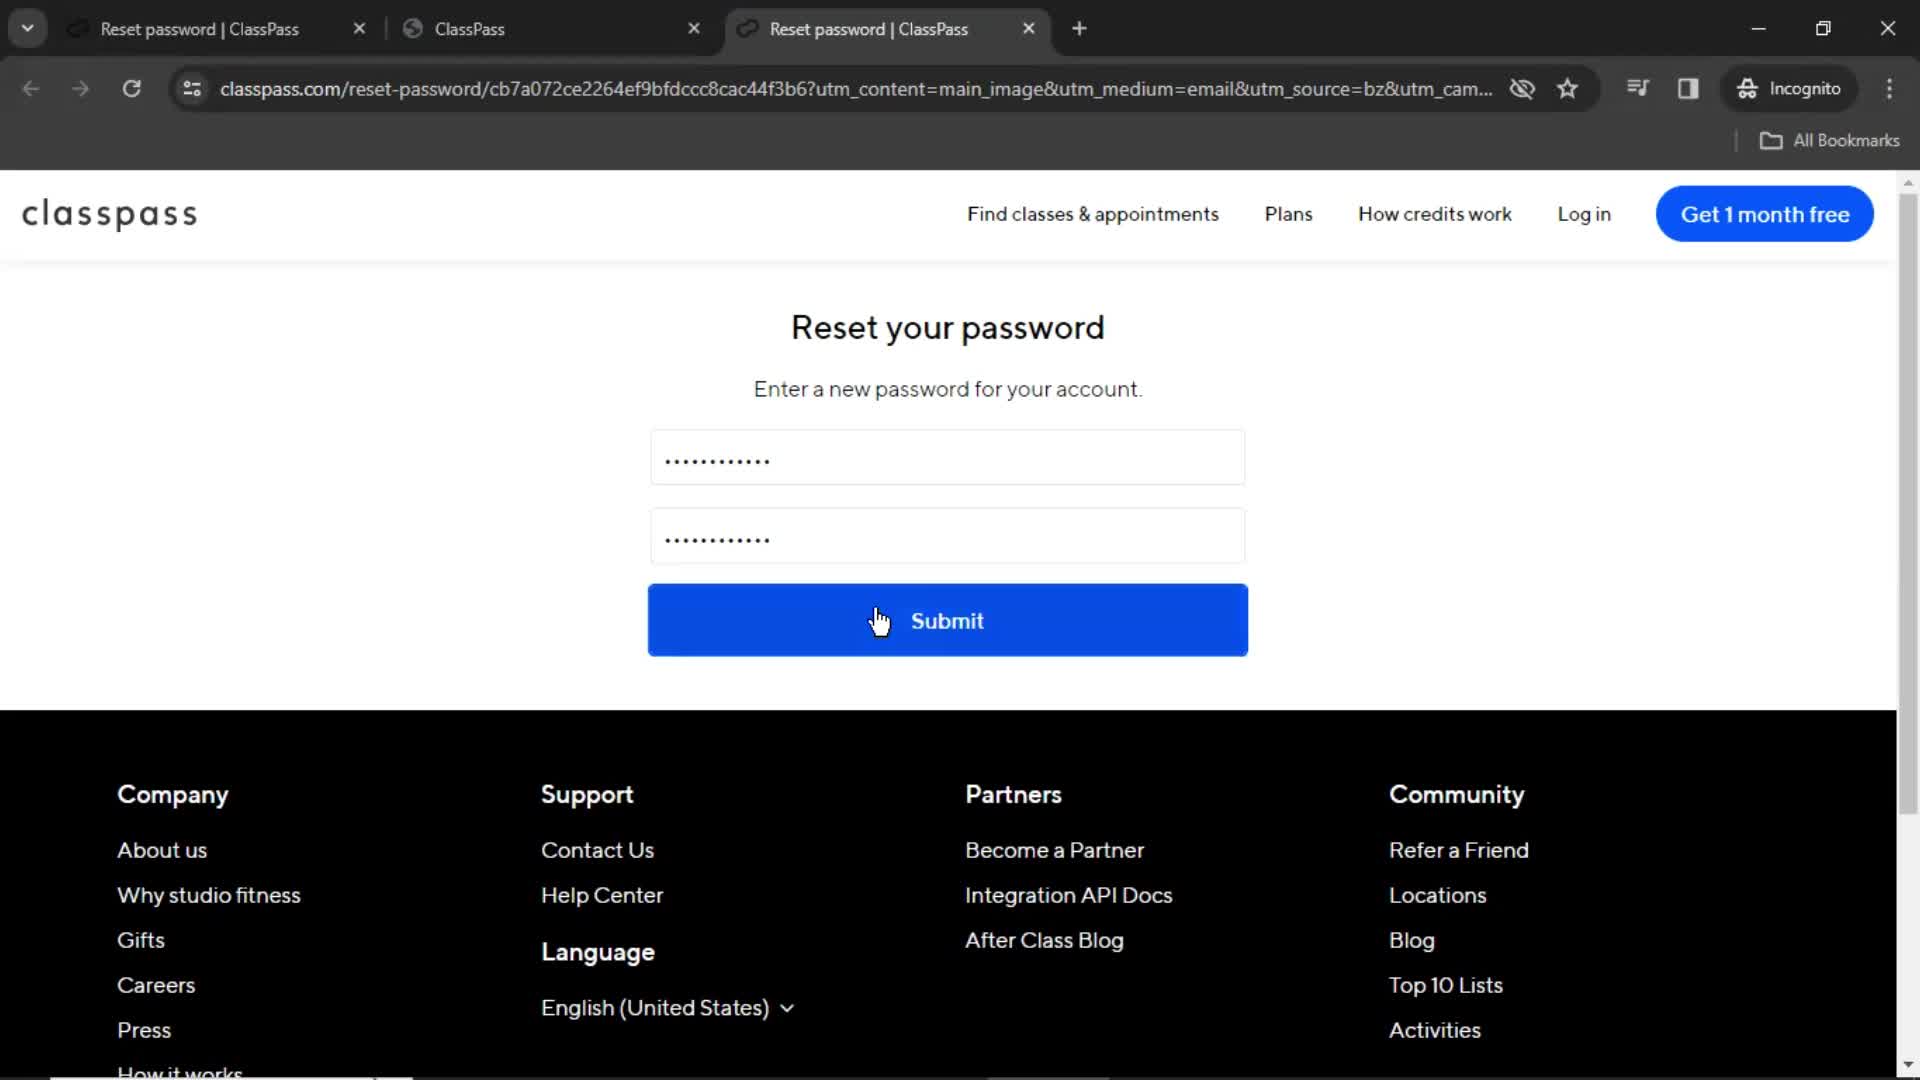Expand the language selector chevron

pos(786,1007)
